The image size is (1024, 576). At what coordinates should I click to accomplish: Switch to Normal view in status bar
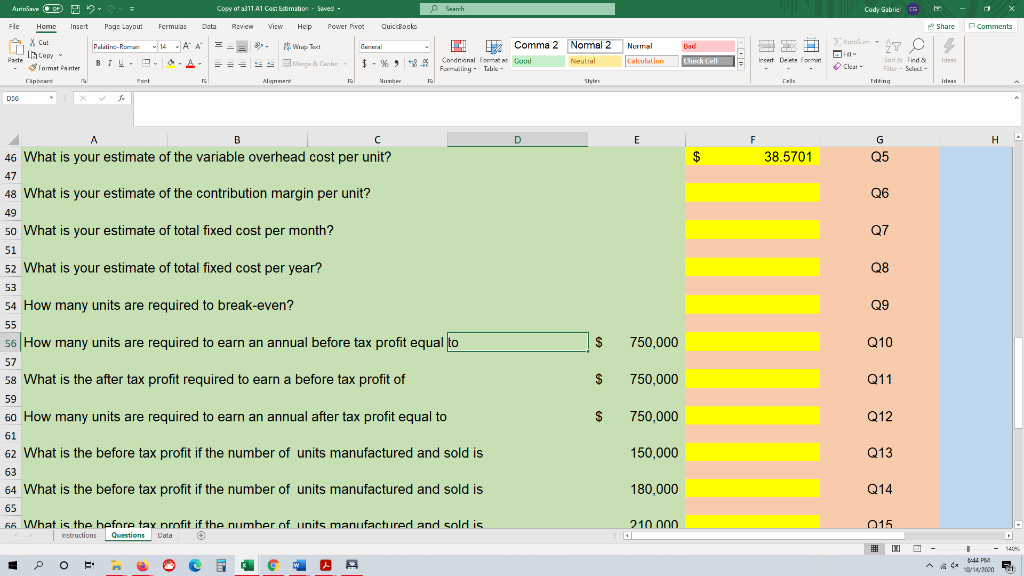[x=874, y=549]
